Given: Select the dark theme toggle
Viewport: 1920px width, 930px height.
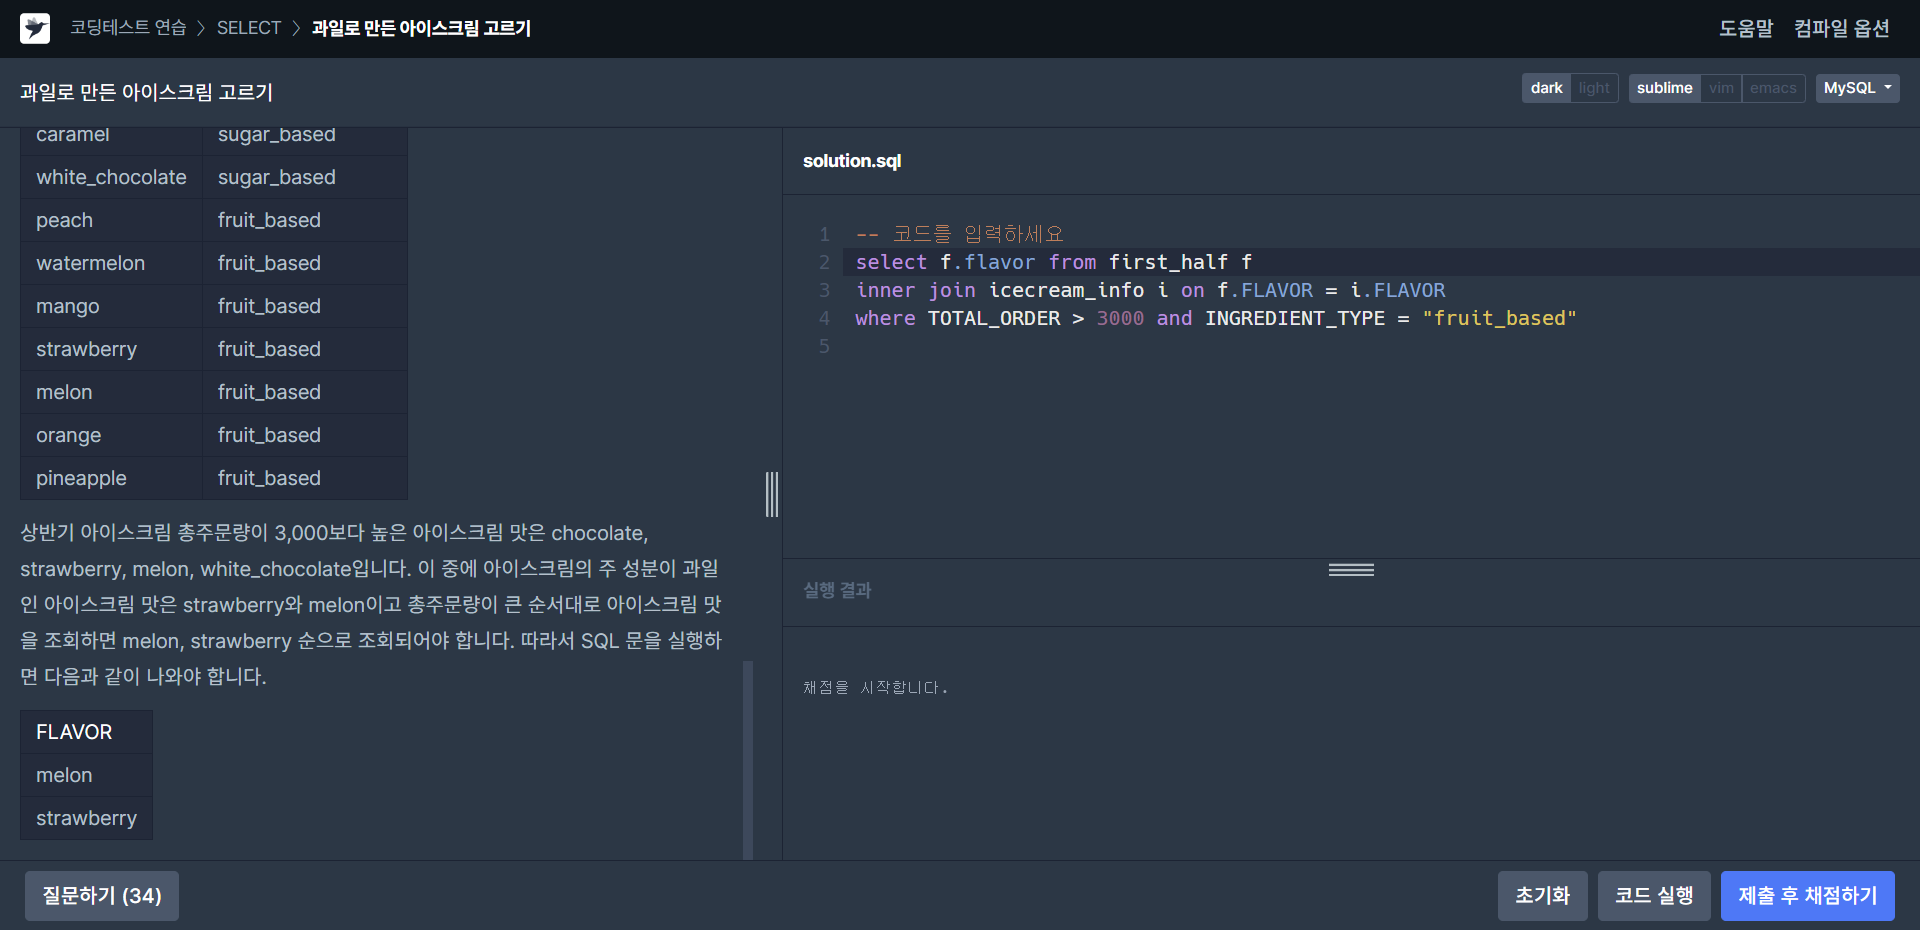Looking at the screenshot, I should point(1546,88).
